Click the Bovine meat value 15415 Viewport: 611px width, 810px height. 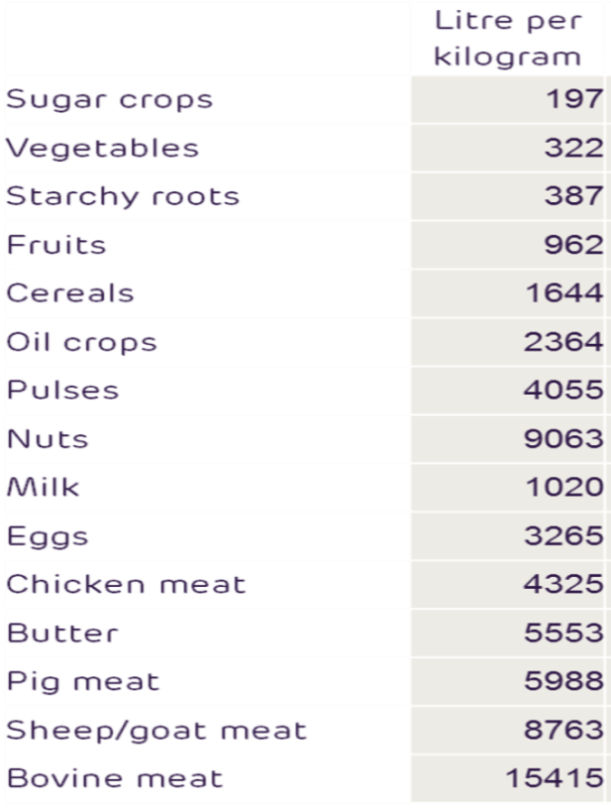pos(555,778)
